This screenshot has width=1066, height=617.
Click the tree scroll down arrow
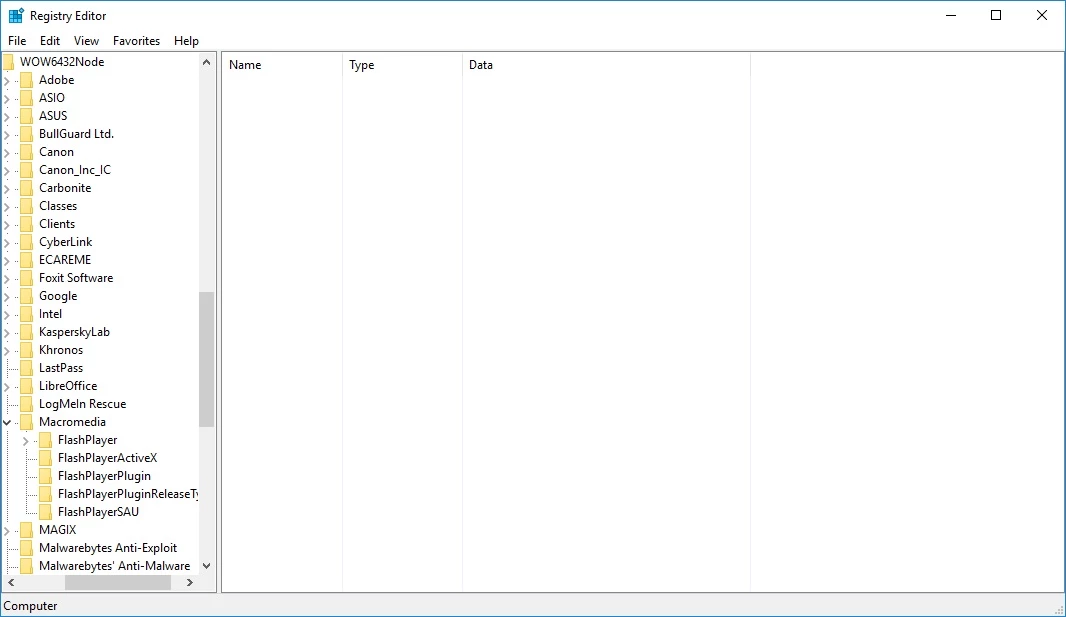click(207, 566)
